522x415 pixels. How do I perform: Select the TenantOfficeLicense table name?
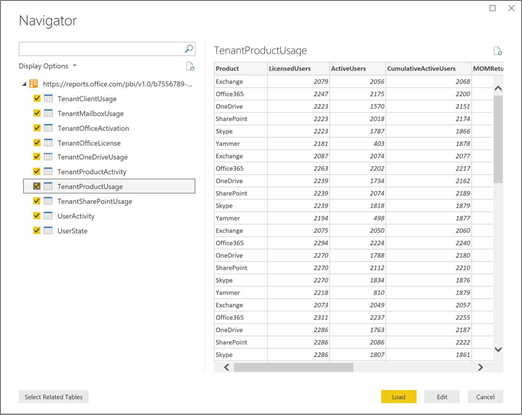[x=89, y=143]
